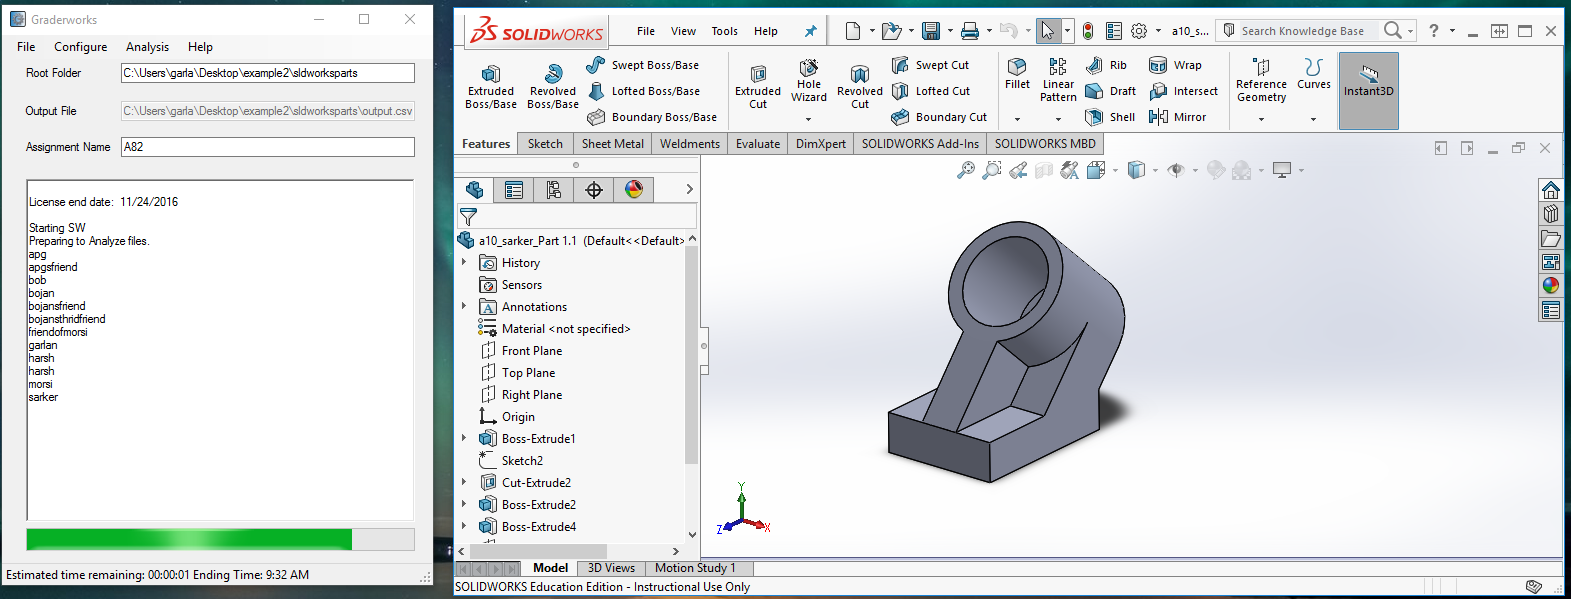
Task: Expand the Annotations tree node
Action: [x=464, y=307]
